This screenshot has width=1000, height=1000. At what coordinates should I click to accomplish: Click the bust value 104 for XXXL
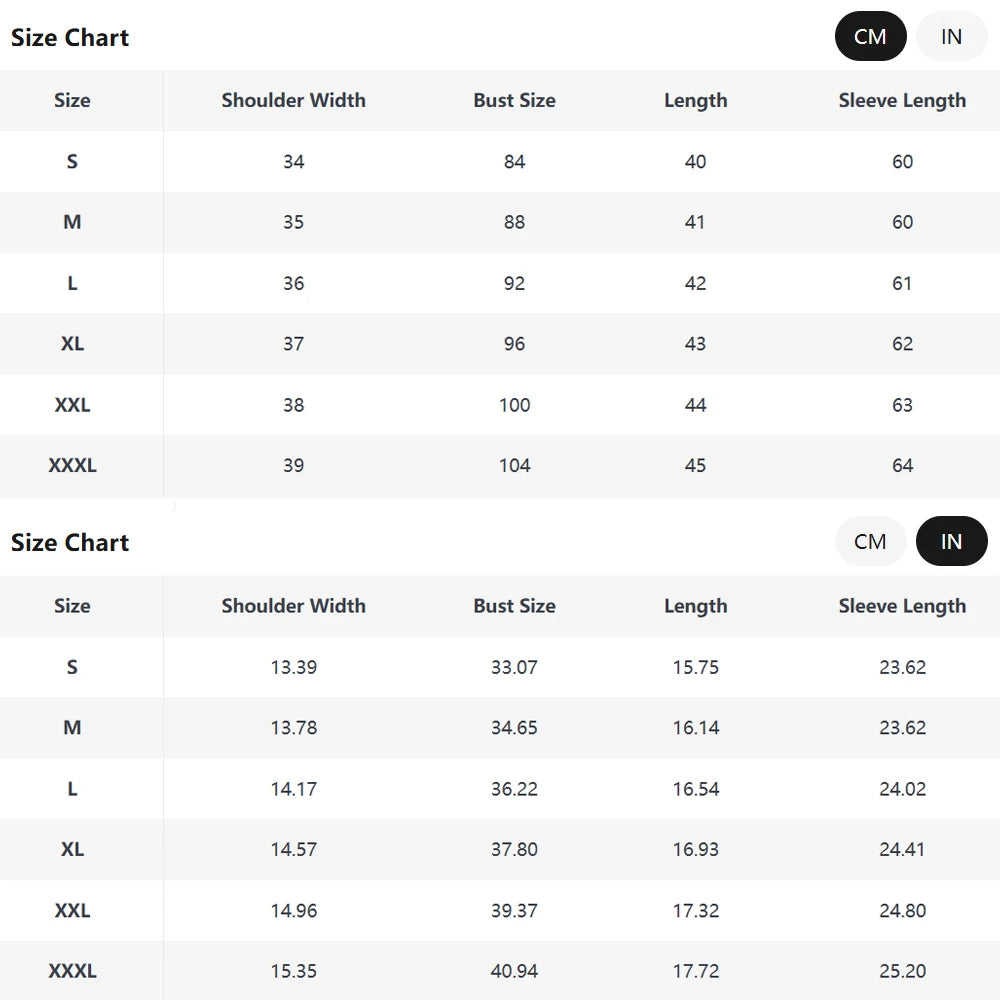pos(514,465)
